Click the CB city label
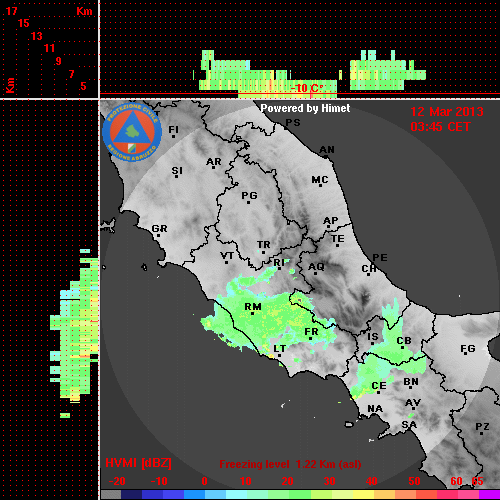Screen dimensions: 500x500 (404, 341)
